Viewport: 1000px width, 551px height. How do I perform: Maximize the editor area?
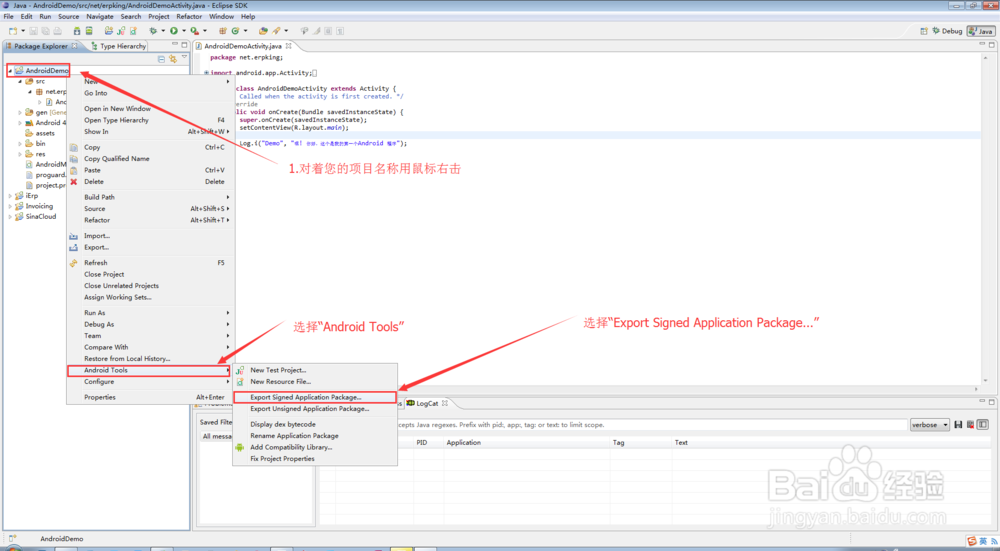pos(992,45)
